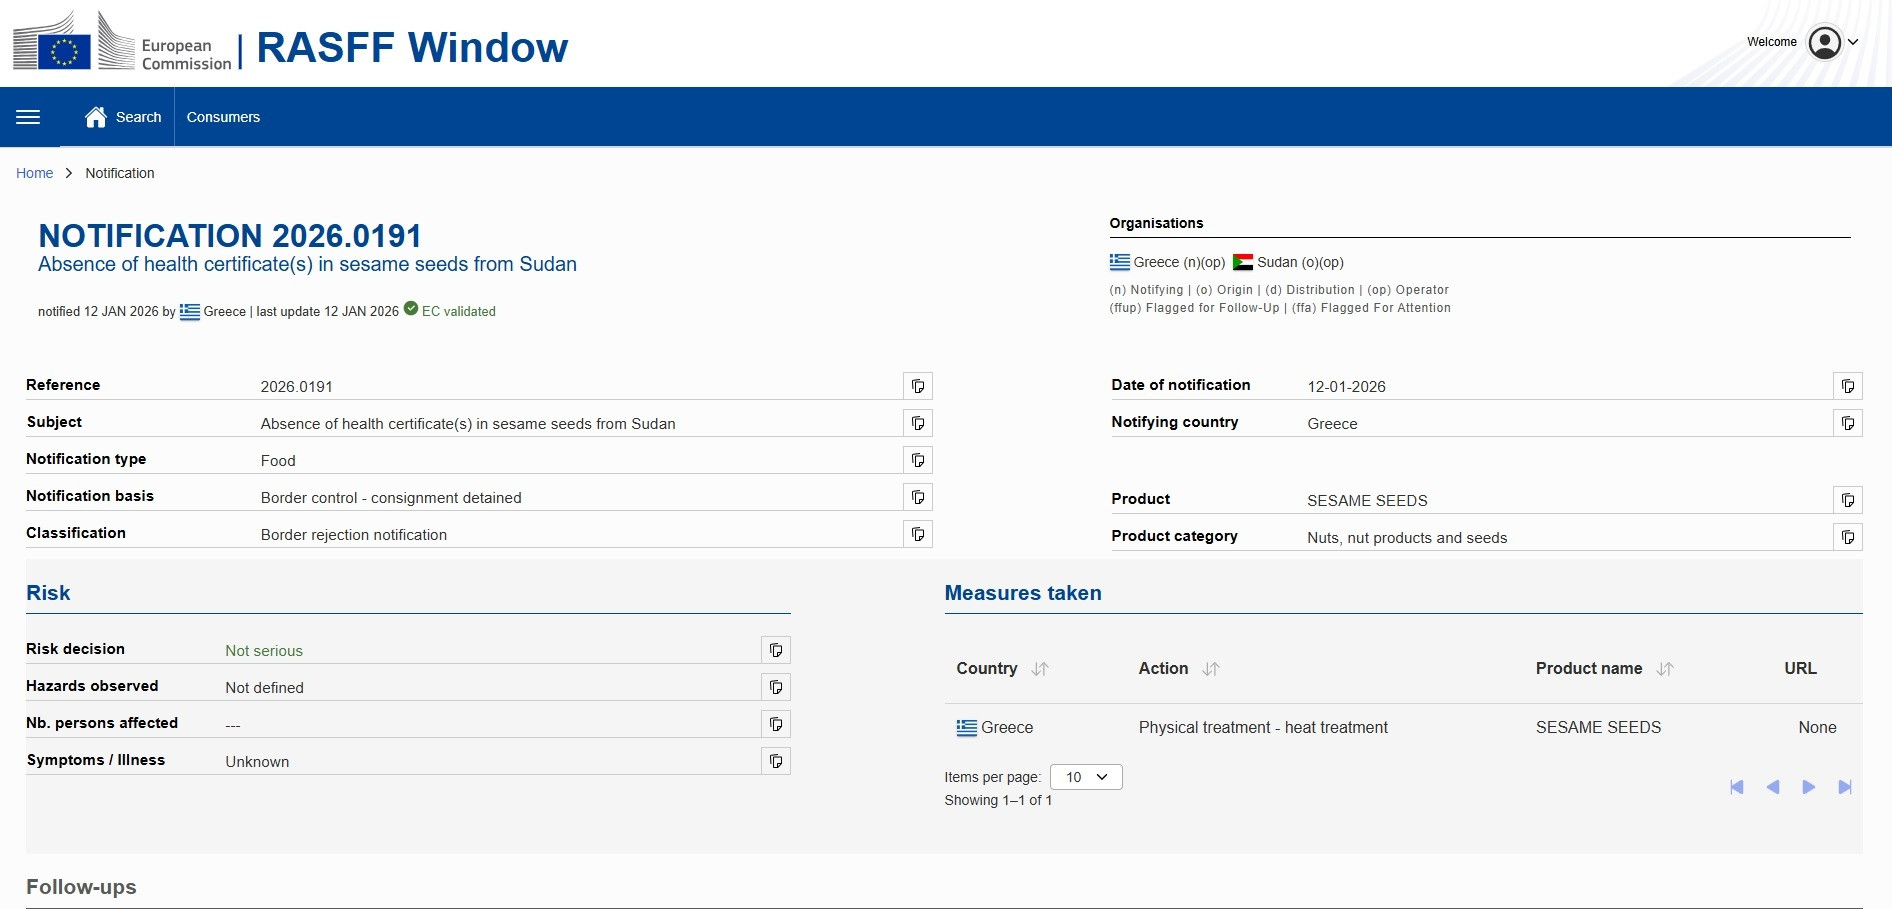Copy the Product category value
Viewport: 1892px width, 909px height.
[1847, 537]
